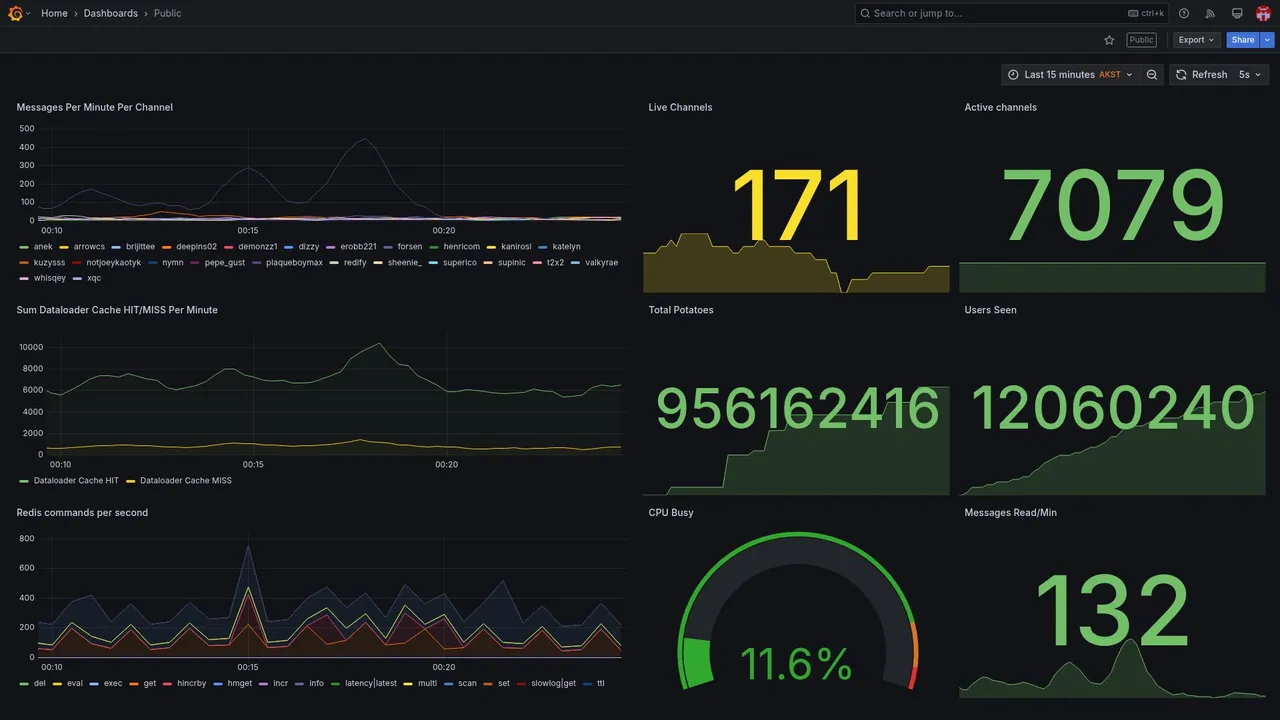Expand the 5s refresh interval dropdown

pyautogui.click(x=1251, y=75)
